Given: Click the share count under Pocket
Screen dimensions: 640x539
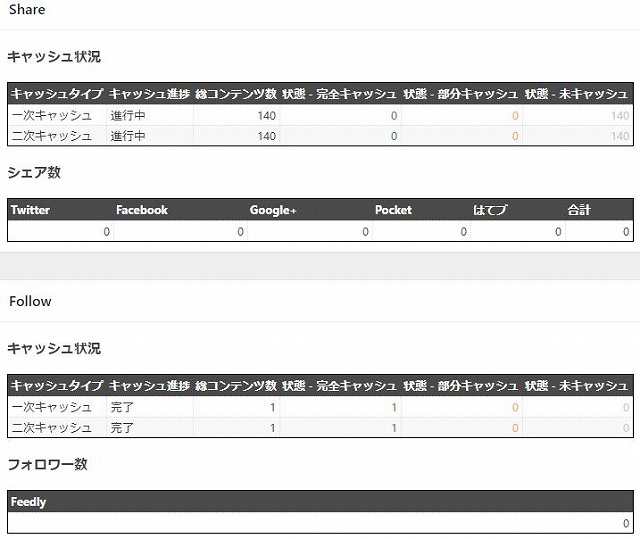Looking at the screenshot, I should [x=464, y=232].
